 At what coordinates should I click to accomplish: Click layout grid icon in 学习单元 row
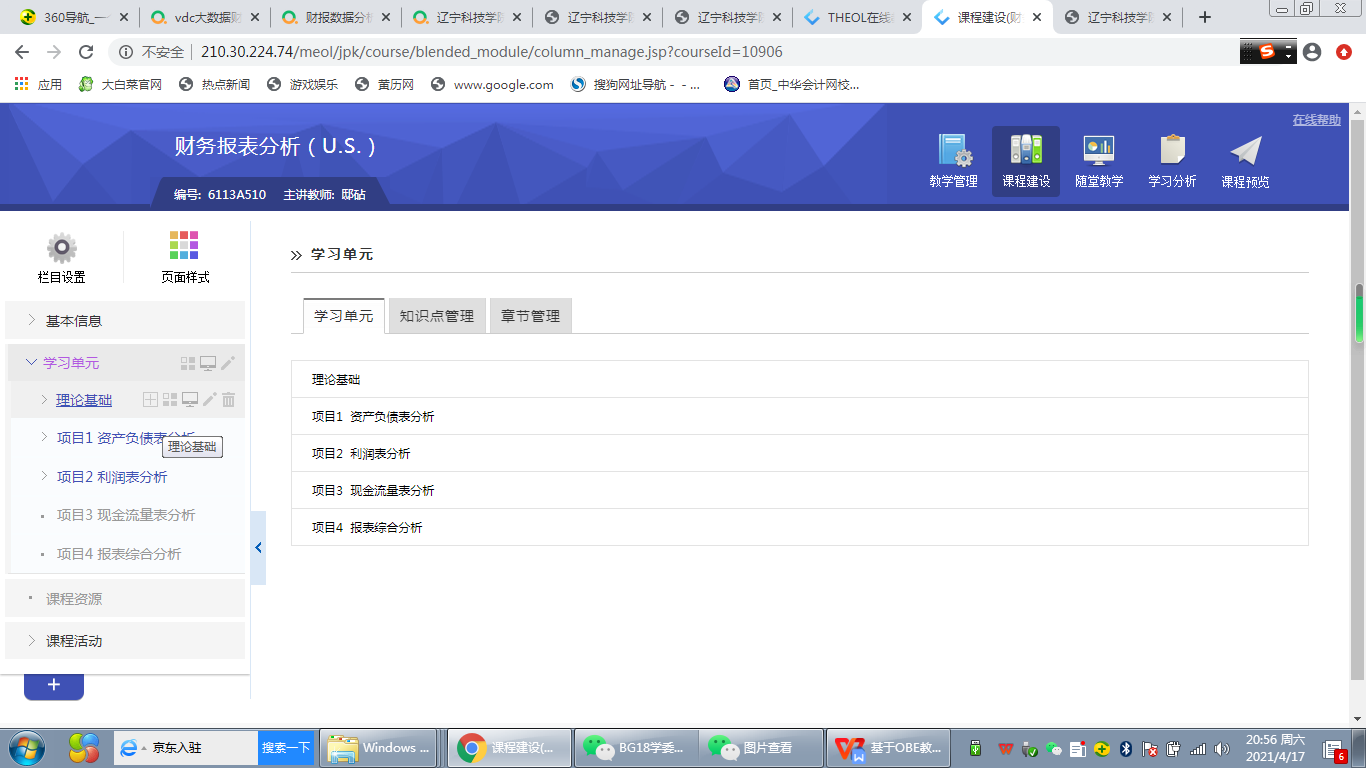coord(188,363)
